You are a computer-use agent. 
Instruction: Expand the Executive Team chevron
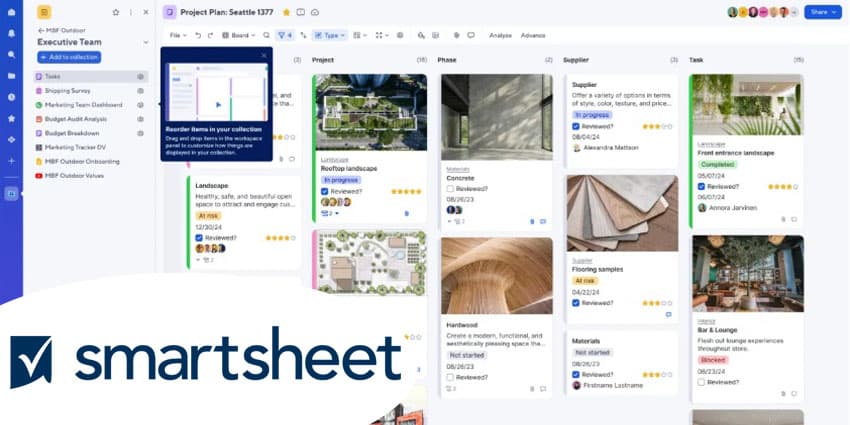pyautogui.click(x=146, y=42)
